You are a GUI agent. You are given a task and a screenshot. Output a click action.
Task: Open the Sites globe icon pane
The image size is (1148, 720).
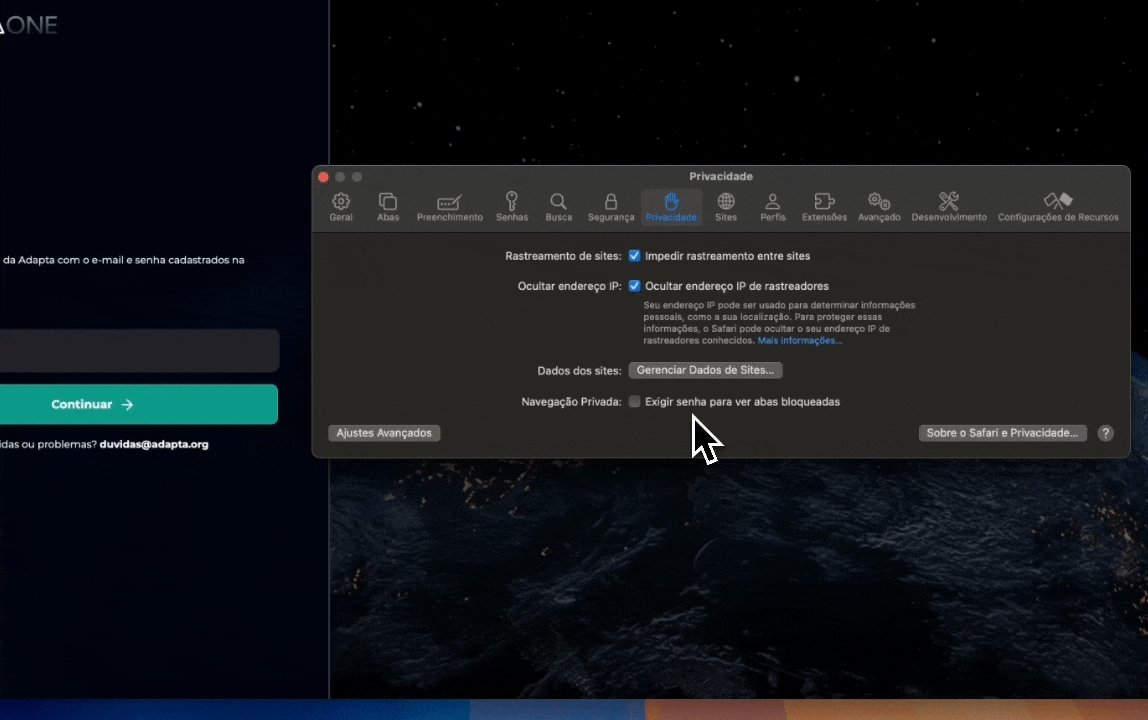tap(726, 207)
